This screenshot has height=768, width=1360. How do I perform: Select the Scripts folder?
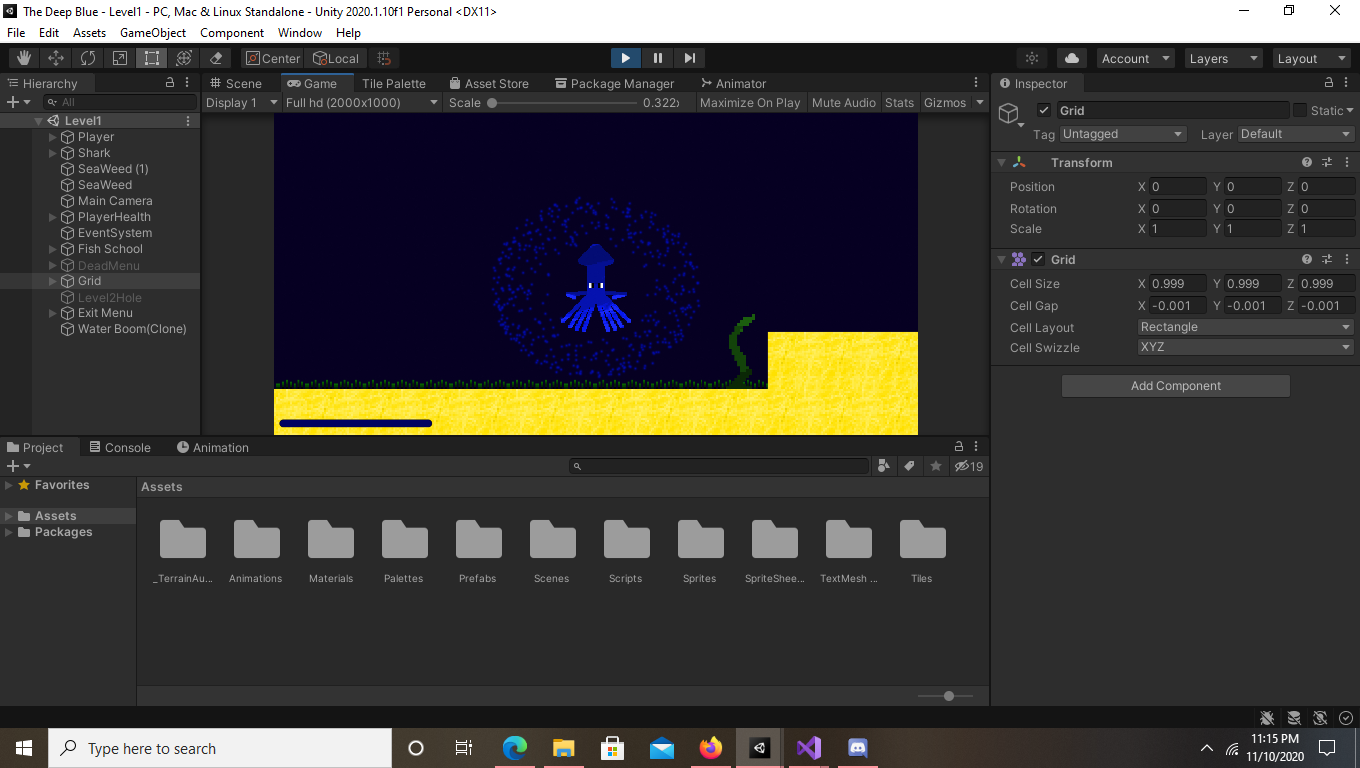tap(626, 552)
